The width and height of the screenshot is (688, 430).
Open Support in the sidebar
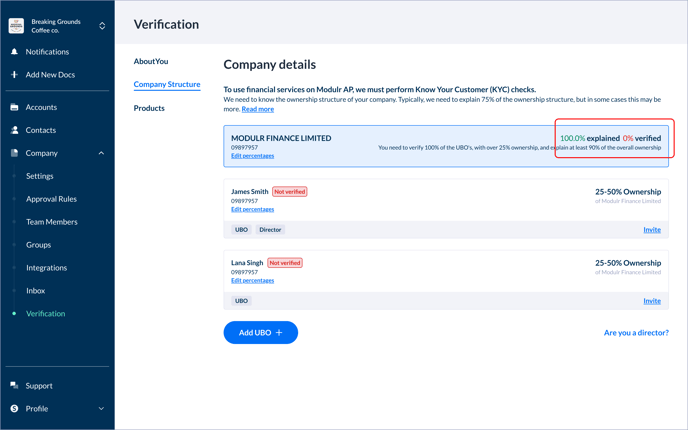coord(39,386)
